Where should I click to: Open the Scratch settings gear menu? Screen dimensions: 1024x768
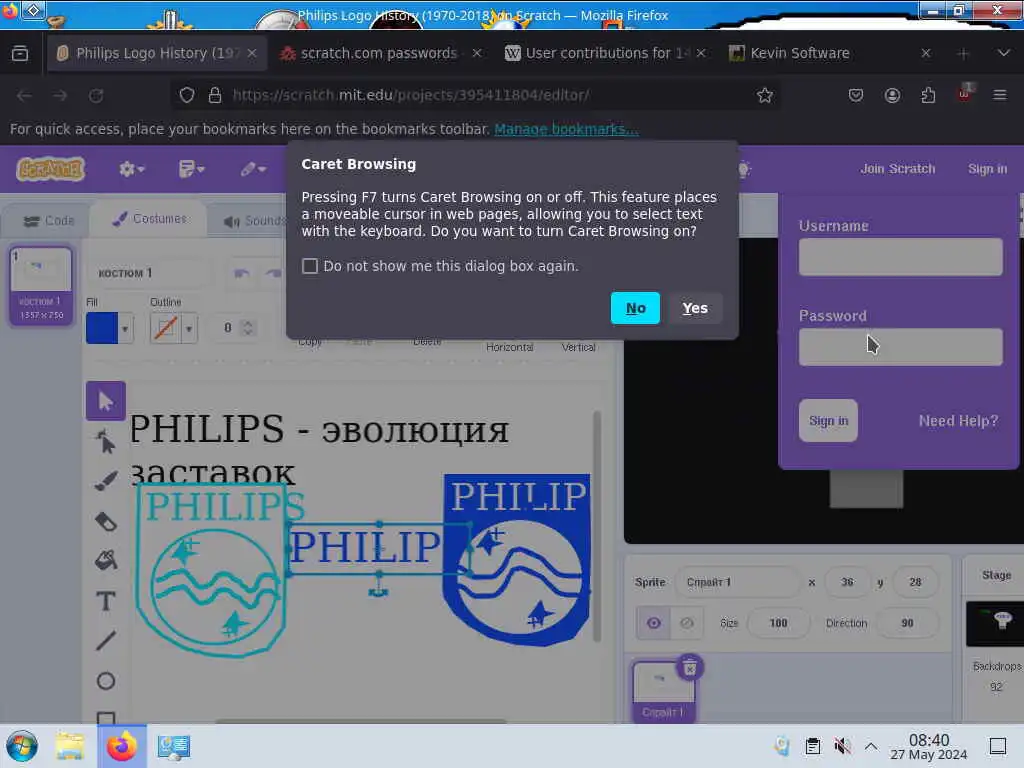(131, 169)
